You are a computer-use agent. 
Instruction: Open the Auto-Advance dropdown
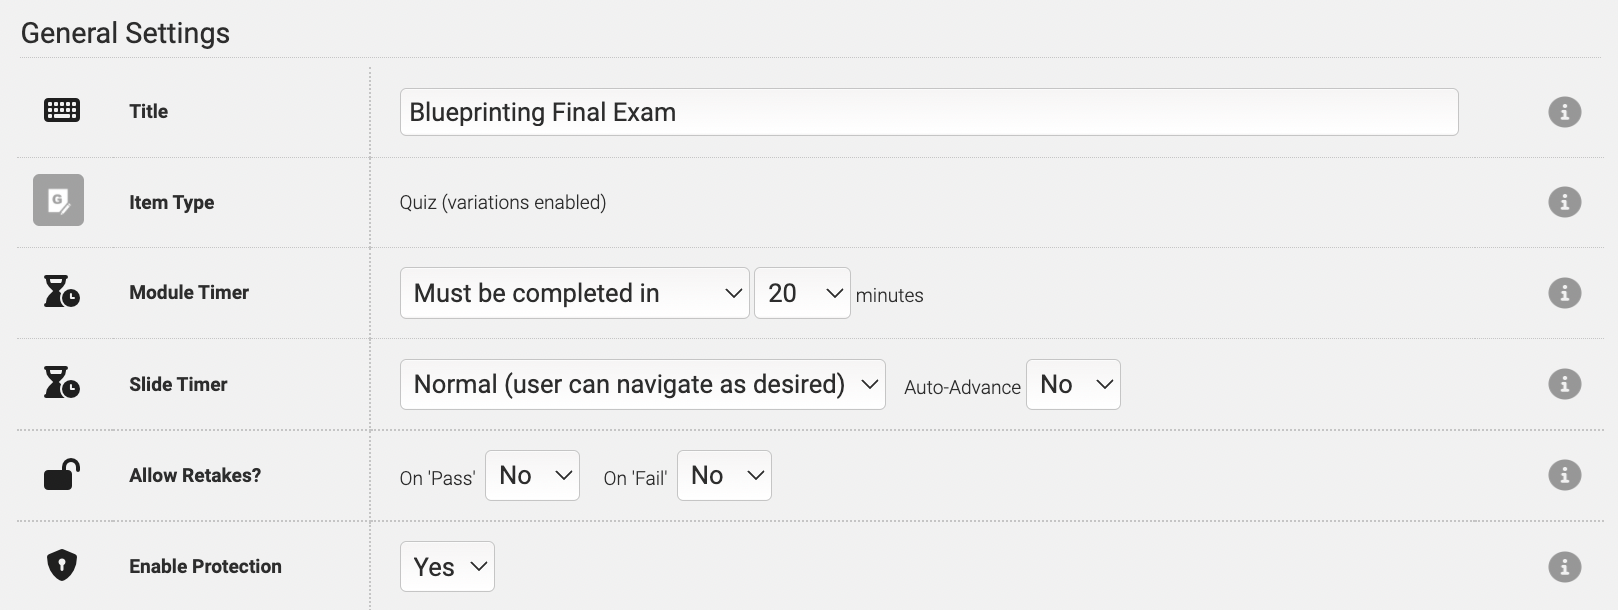[x=1073, y=384]
